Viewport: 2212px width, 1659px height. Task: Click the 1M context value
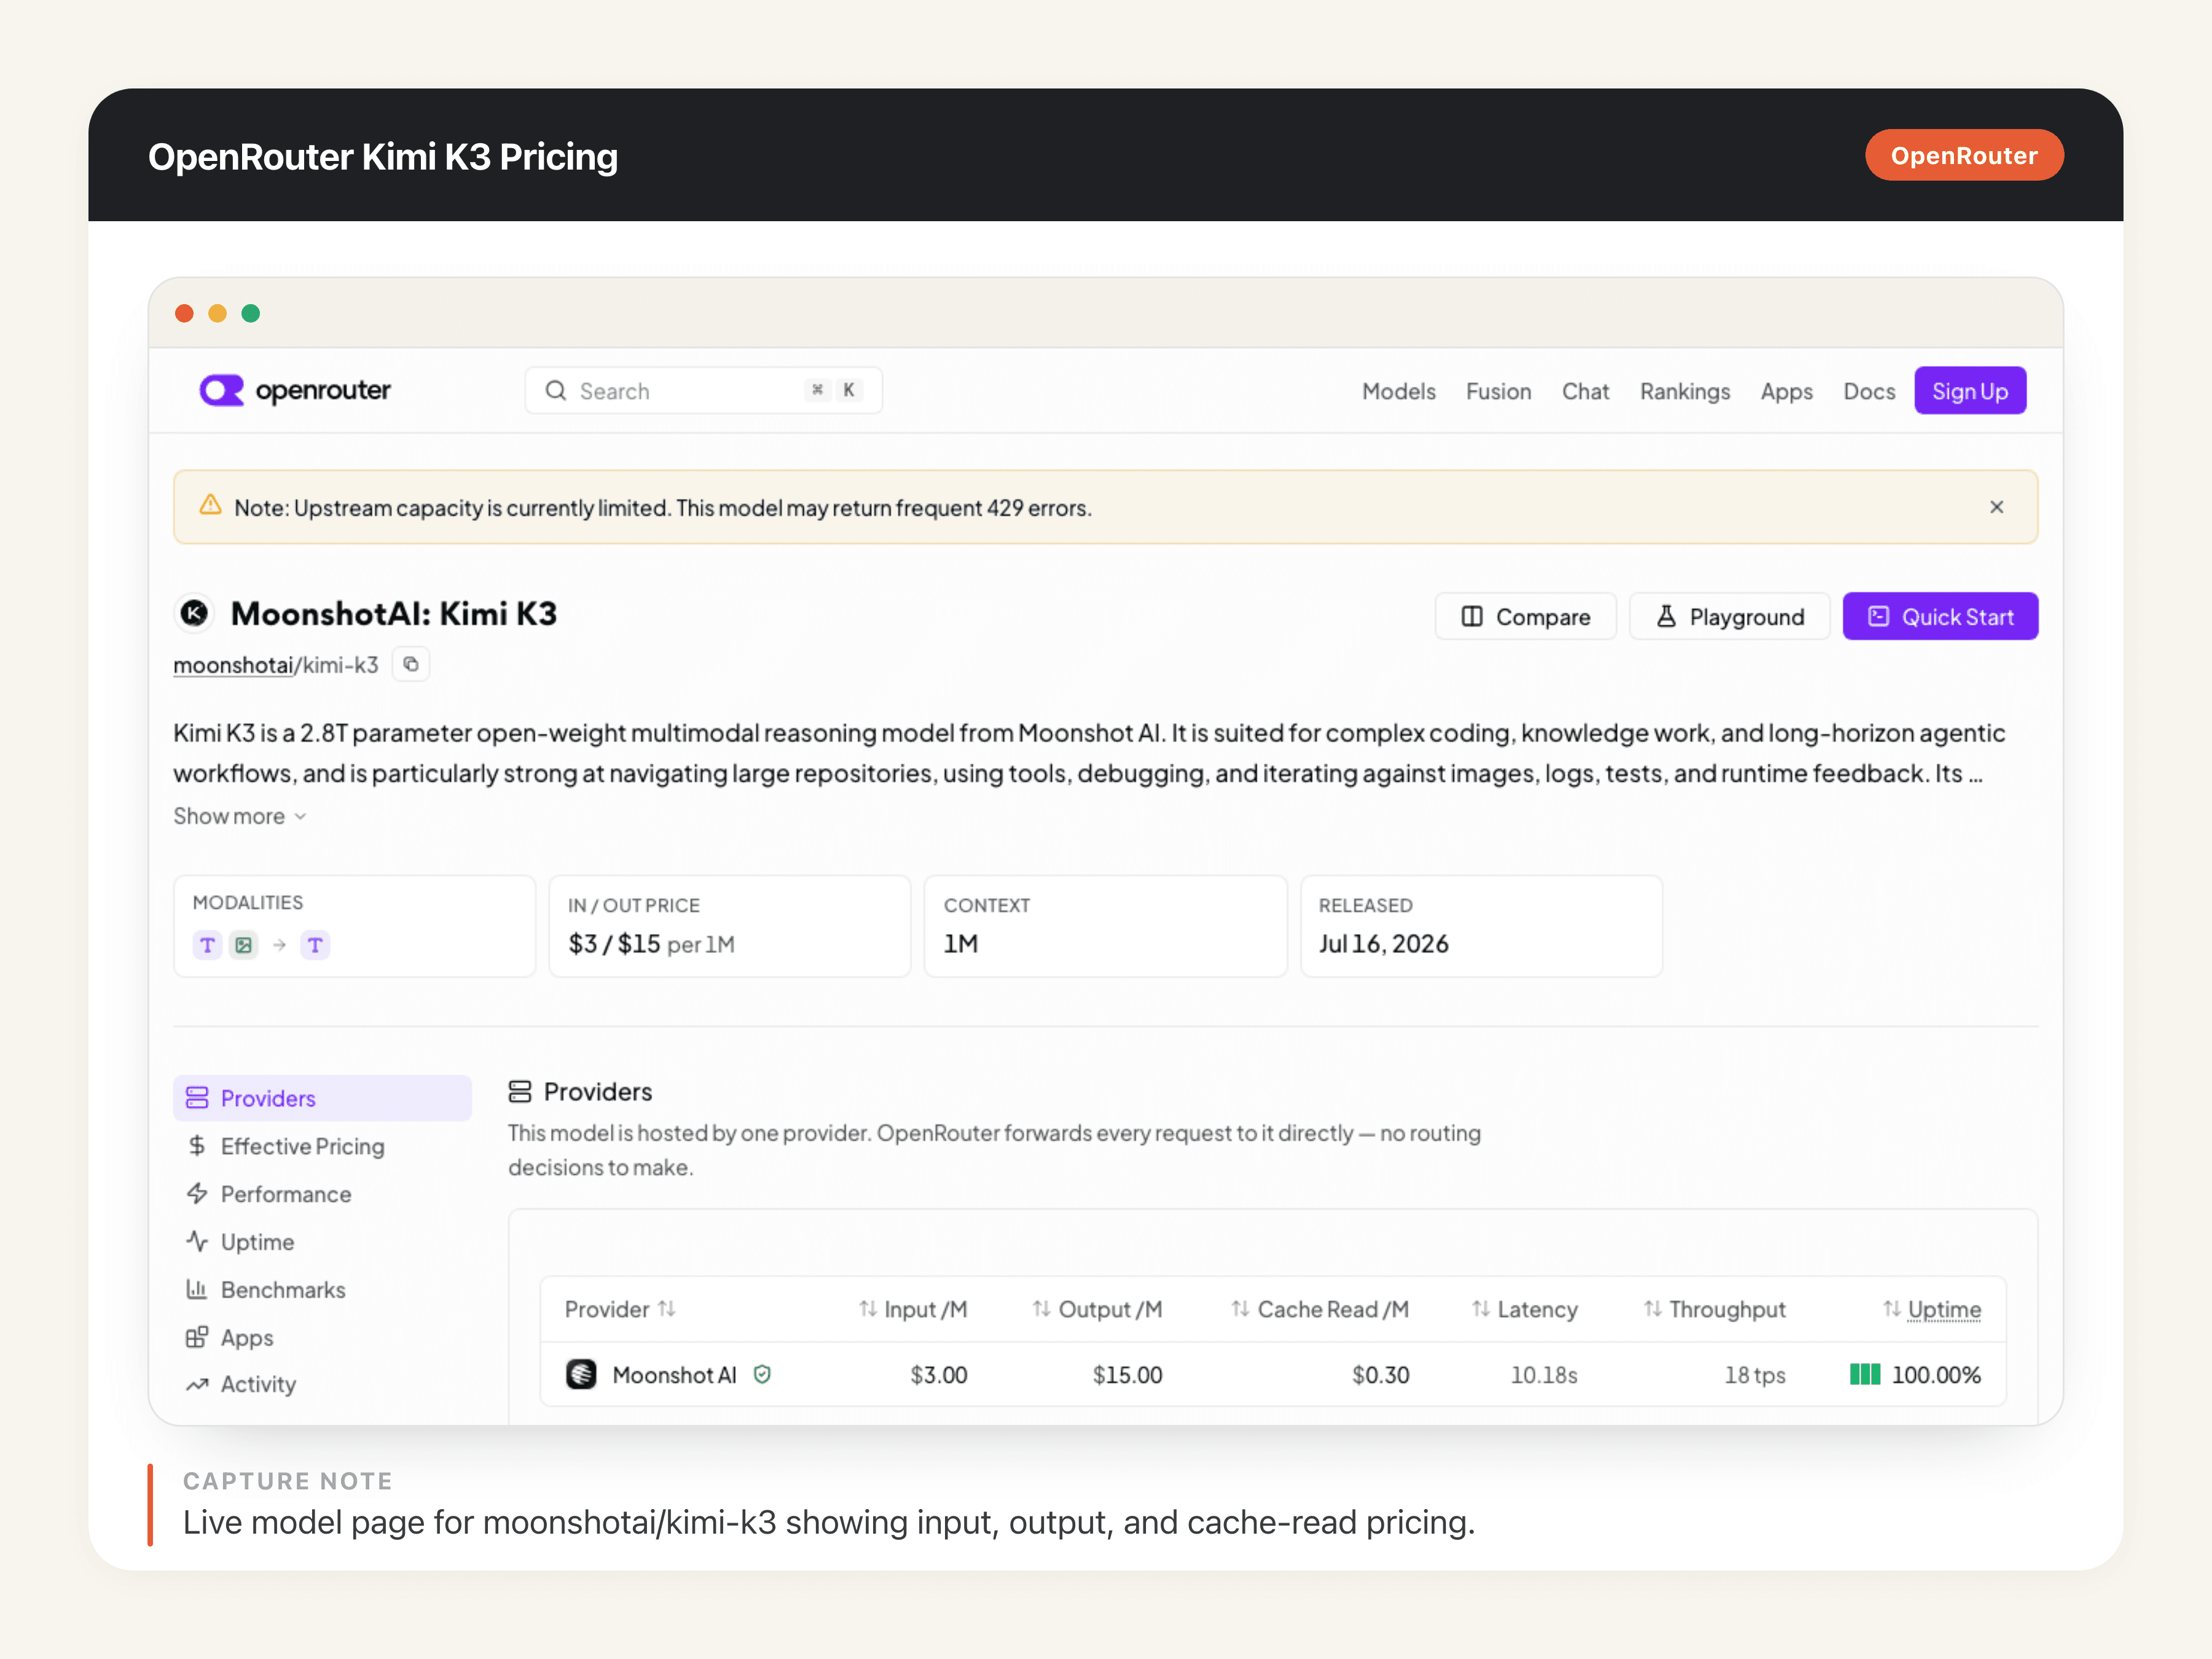(960, 944)
